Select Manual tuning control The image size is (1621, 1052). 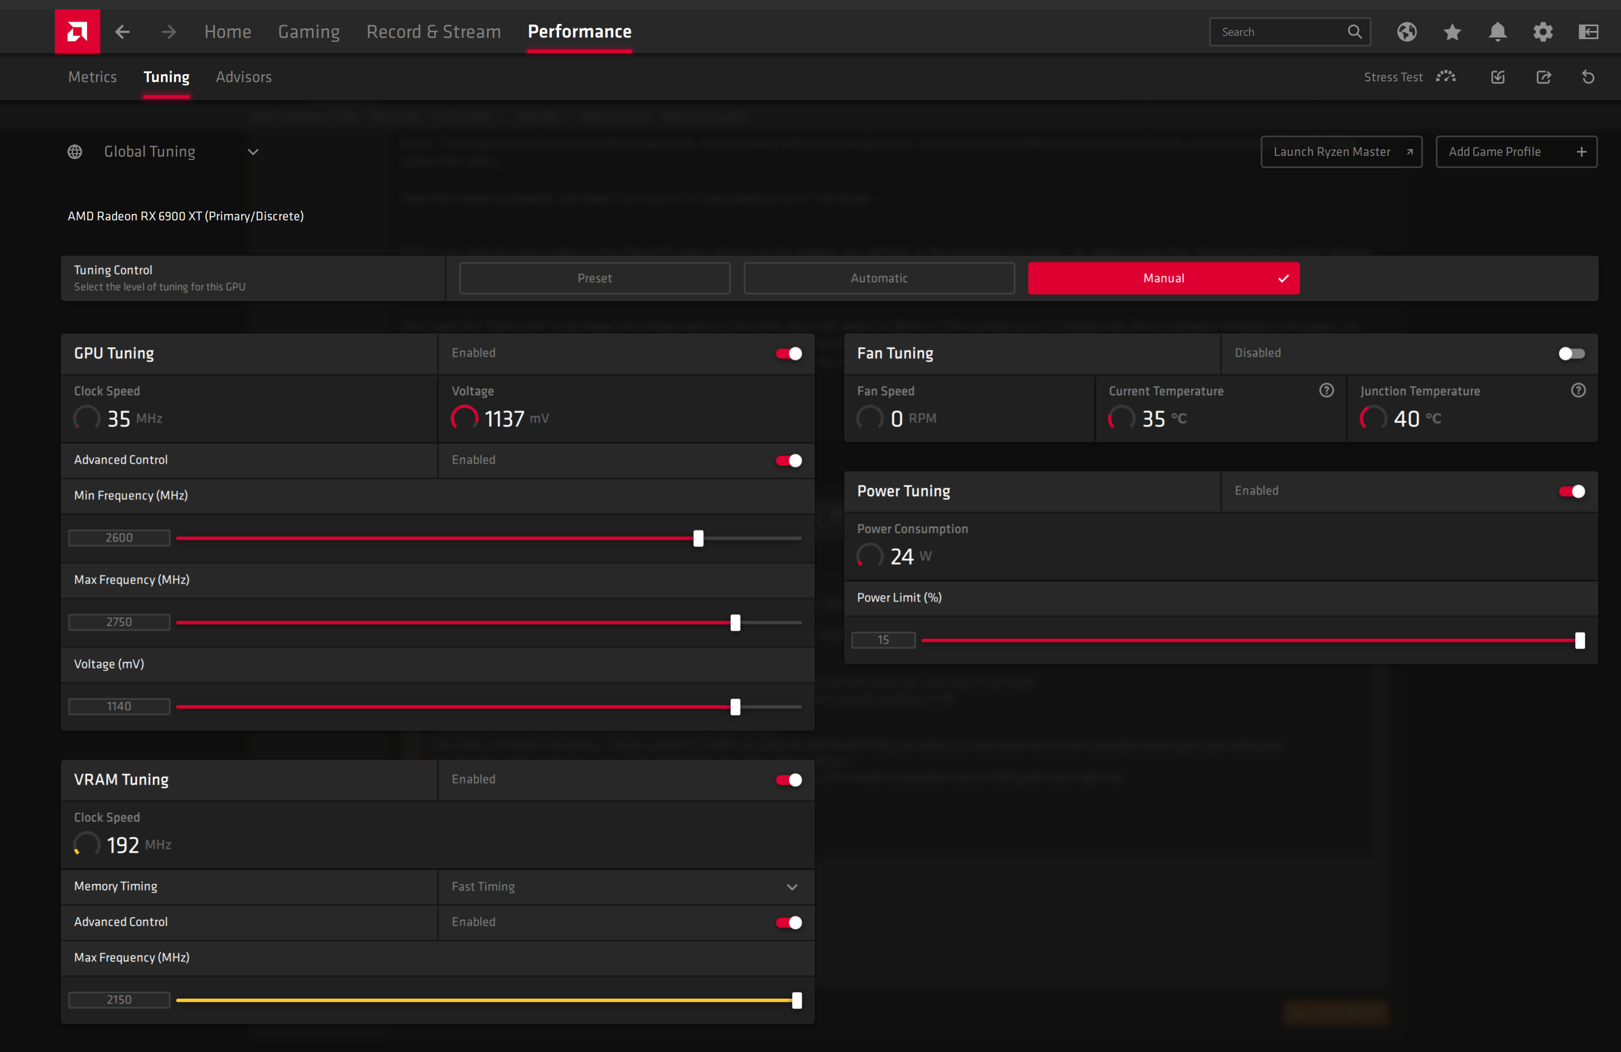click(1164, 278)
